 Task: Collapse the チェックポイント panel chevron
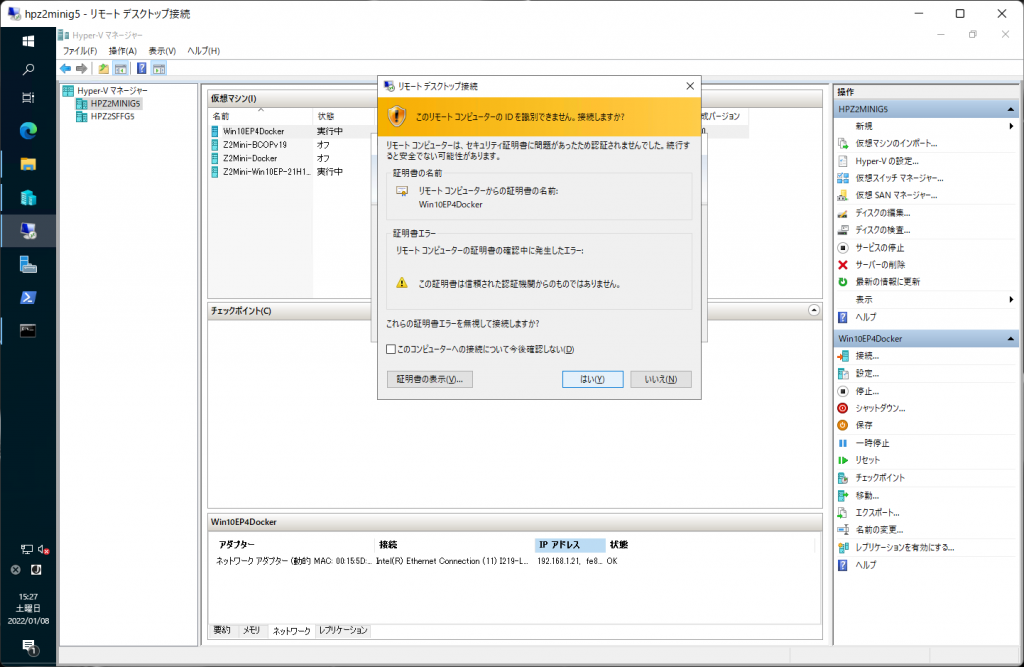click(814, 310)
